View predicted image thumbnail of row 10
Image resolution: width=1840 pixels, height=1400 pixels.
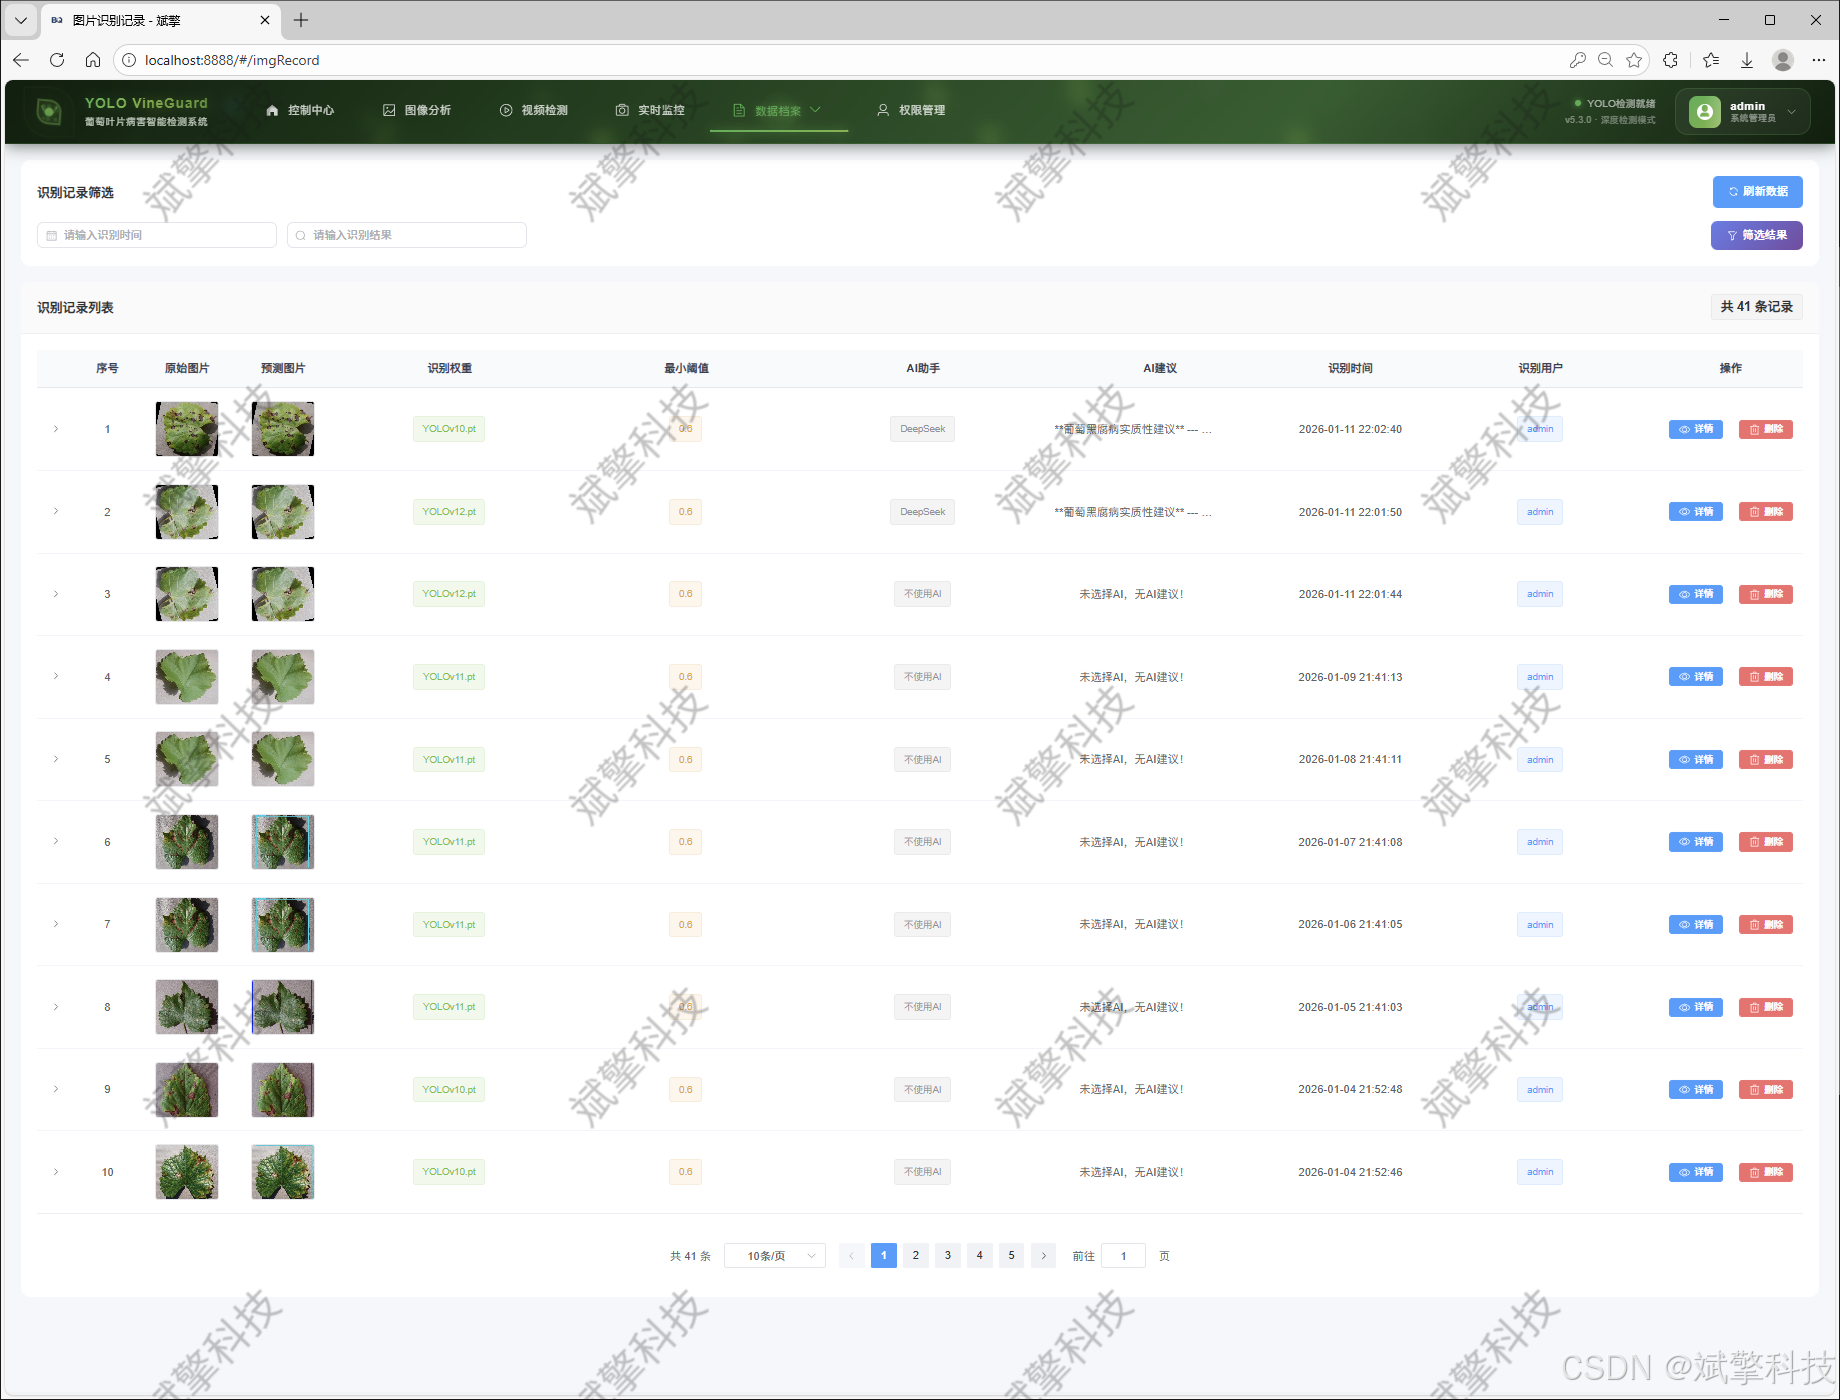click(283, 1172)
